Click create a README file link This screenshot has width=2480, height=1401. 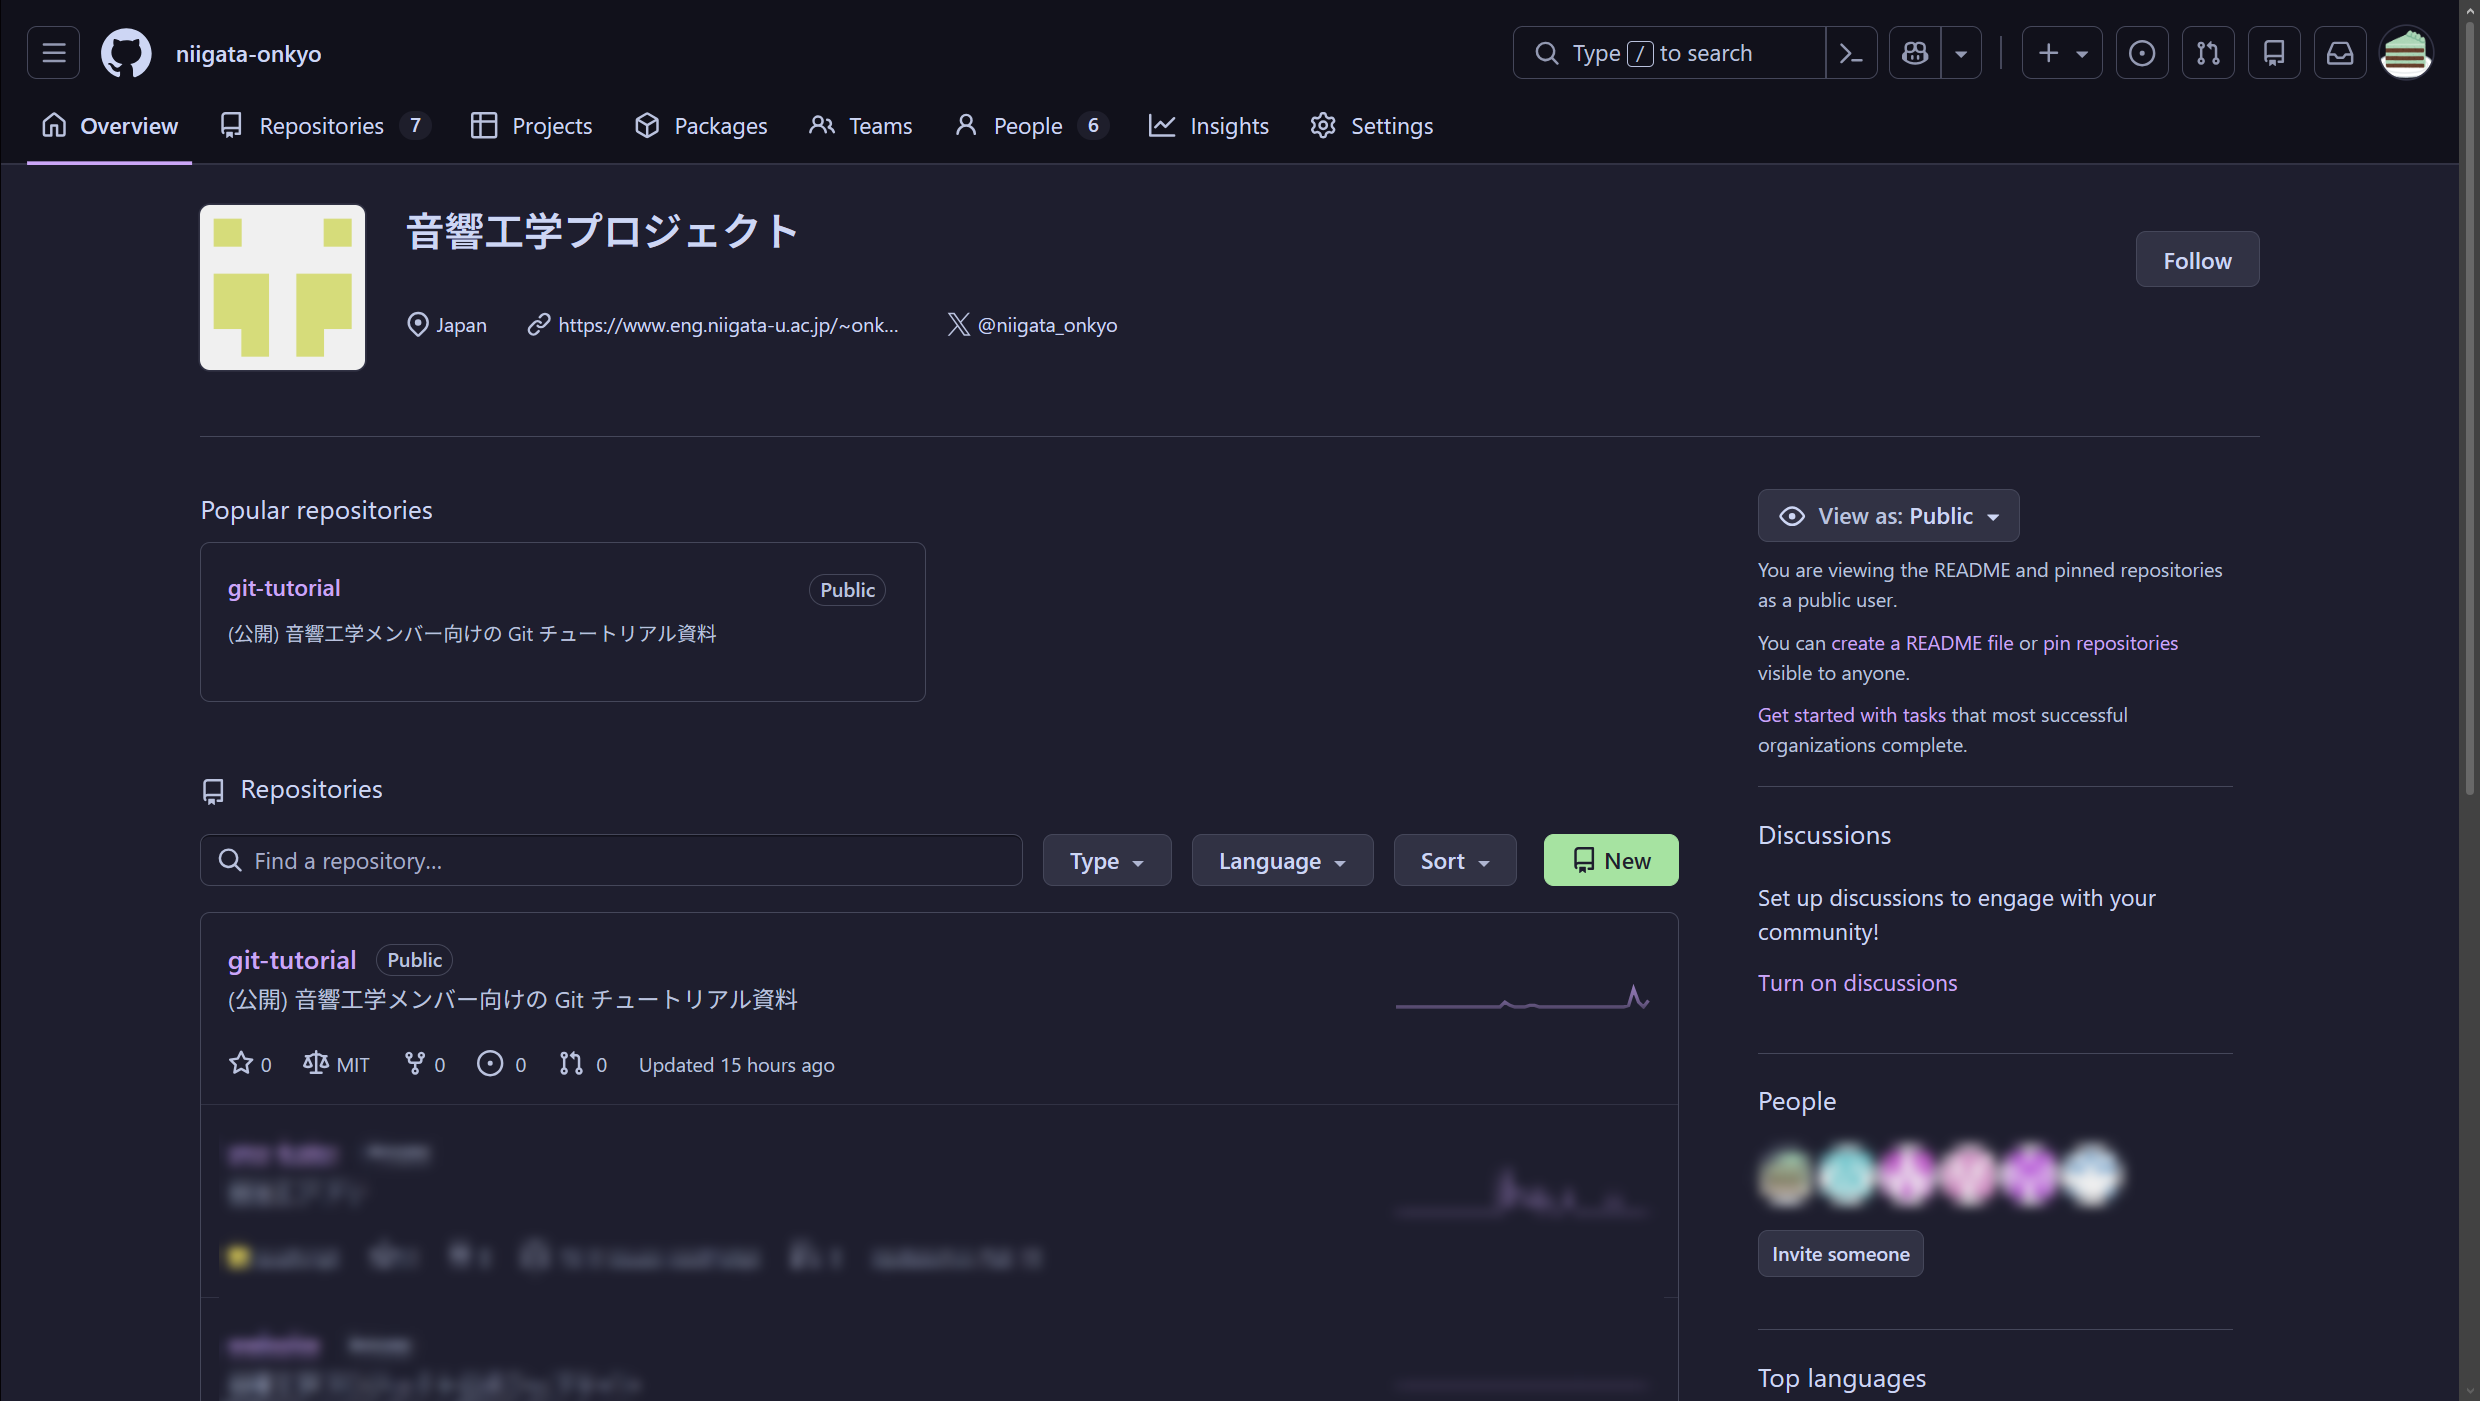pos(1922,643)
